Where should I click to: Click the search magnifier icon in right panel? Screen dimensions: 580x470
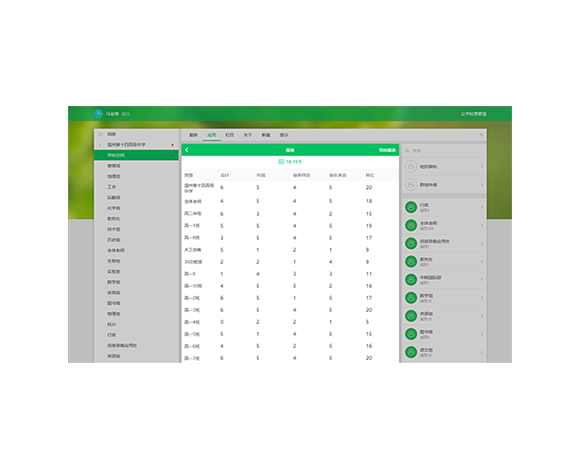[407, 151]
